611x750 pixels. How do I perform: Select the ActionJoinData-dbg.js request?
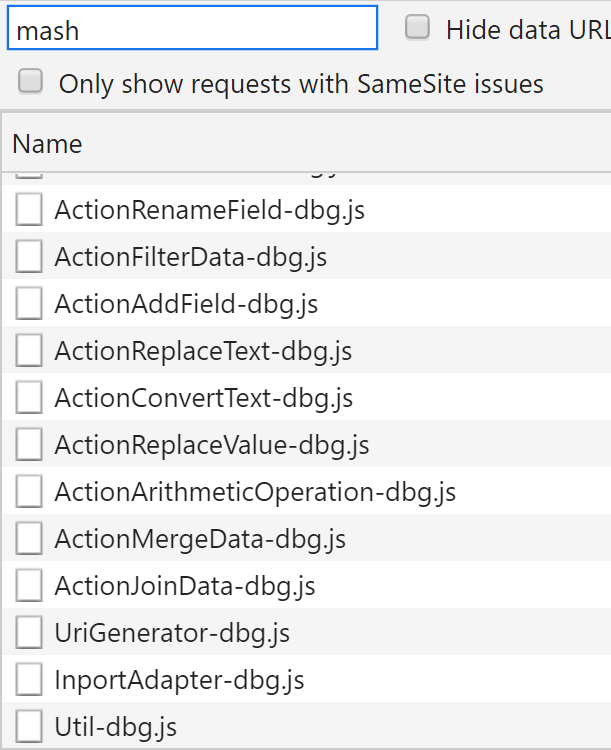185,586
